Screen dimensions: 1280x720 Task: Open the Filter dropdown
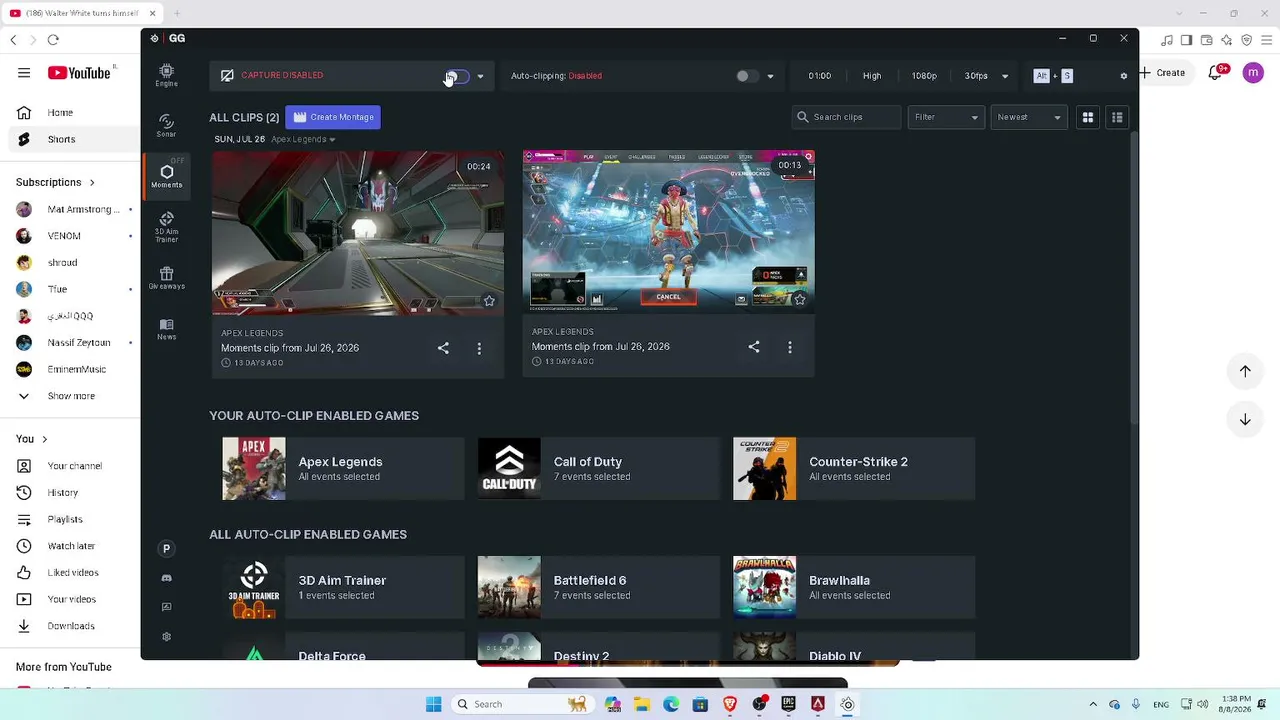point(946,117)
